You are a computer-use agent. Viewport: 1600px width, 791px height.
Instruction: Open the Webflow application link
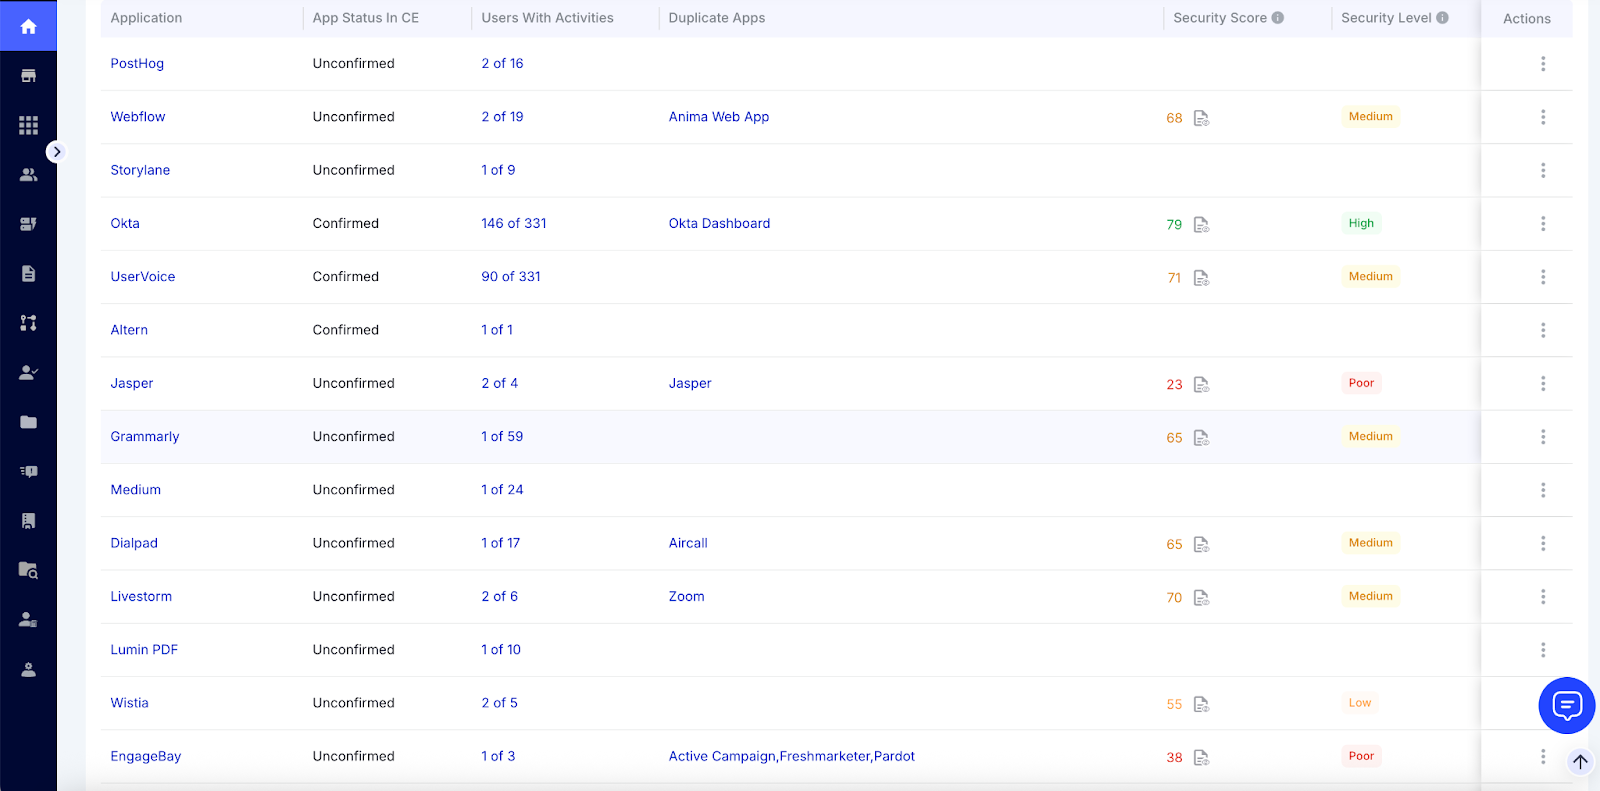tap(138, 117)
